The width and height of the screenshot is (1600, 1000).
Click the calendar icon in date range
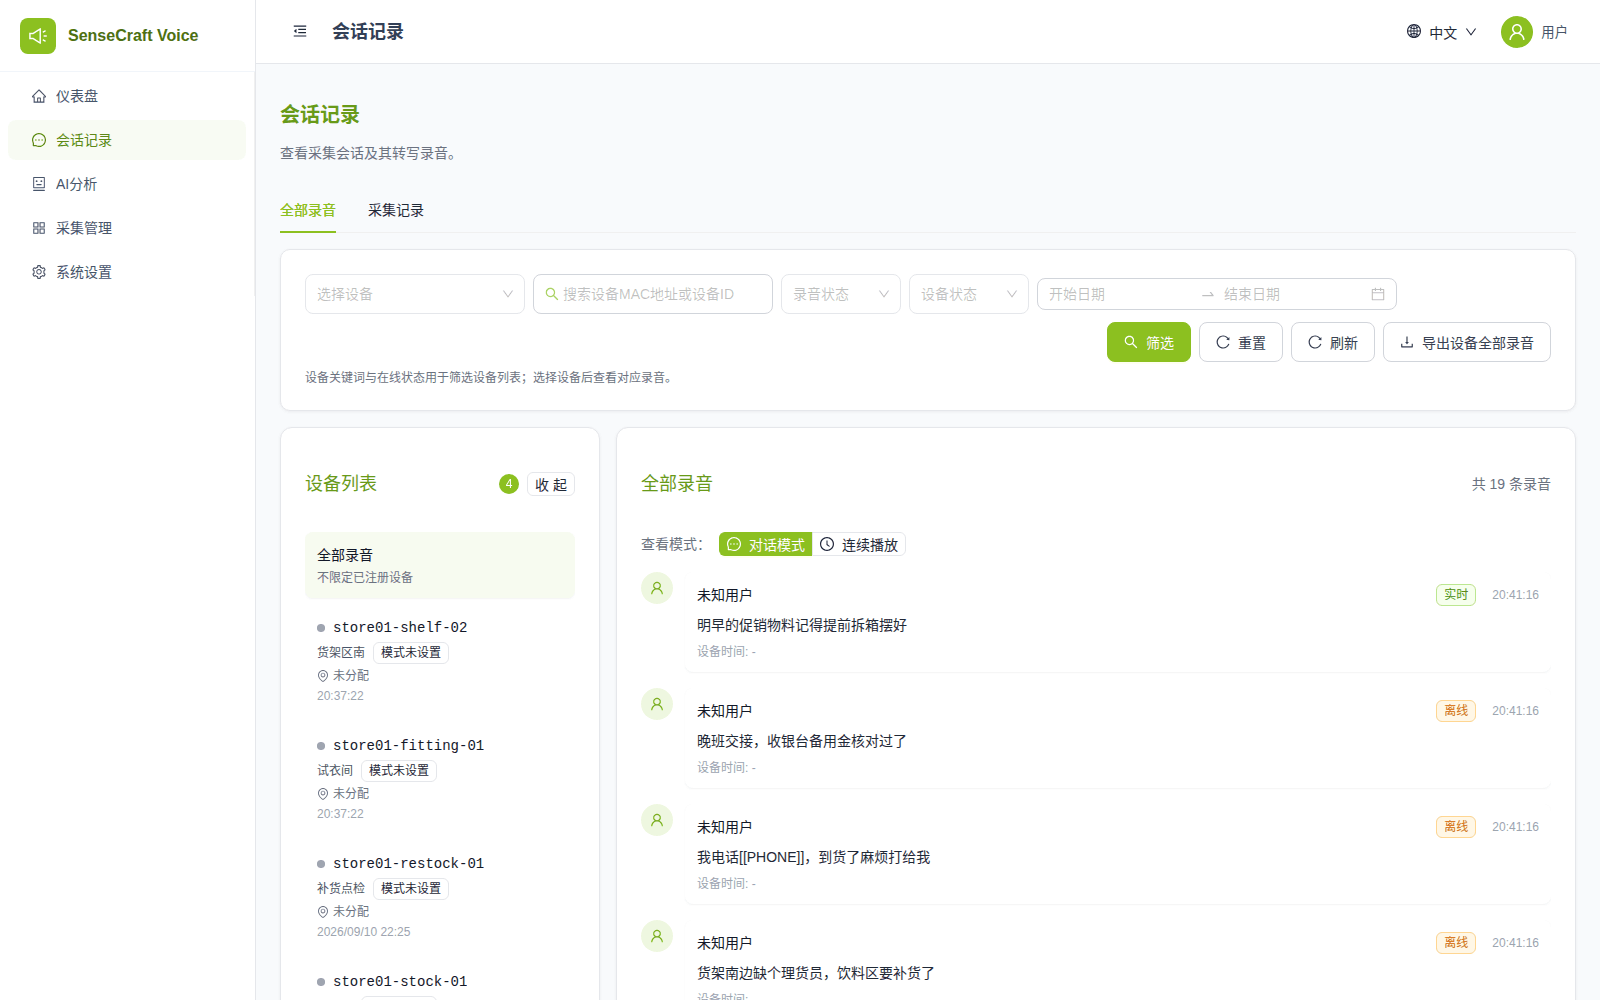click(1378, 294)
